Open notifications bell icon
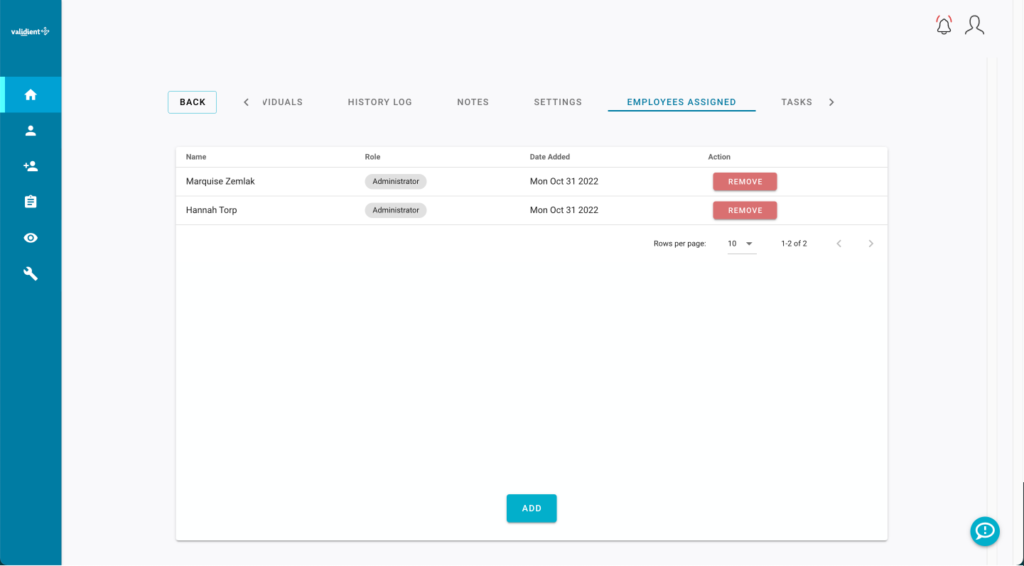Viewport: 1024px width, 566px height. [x=944, y=25]
